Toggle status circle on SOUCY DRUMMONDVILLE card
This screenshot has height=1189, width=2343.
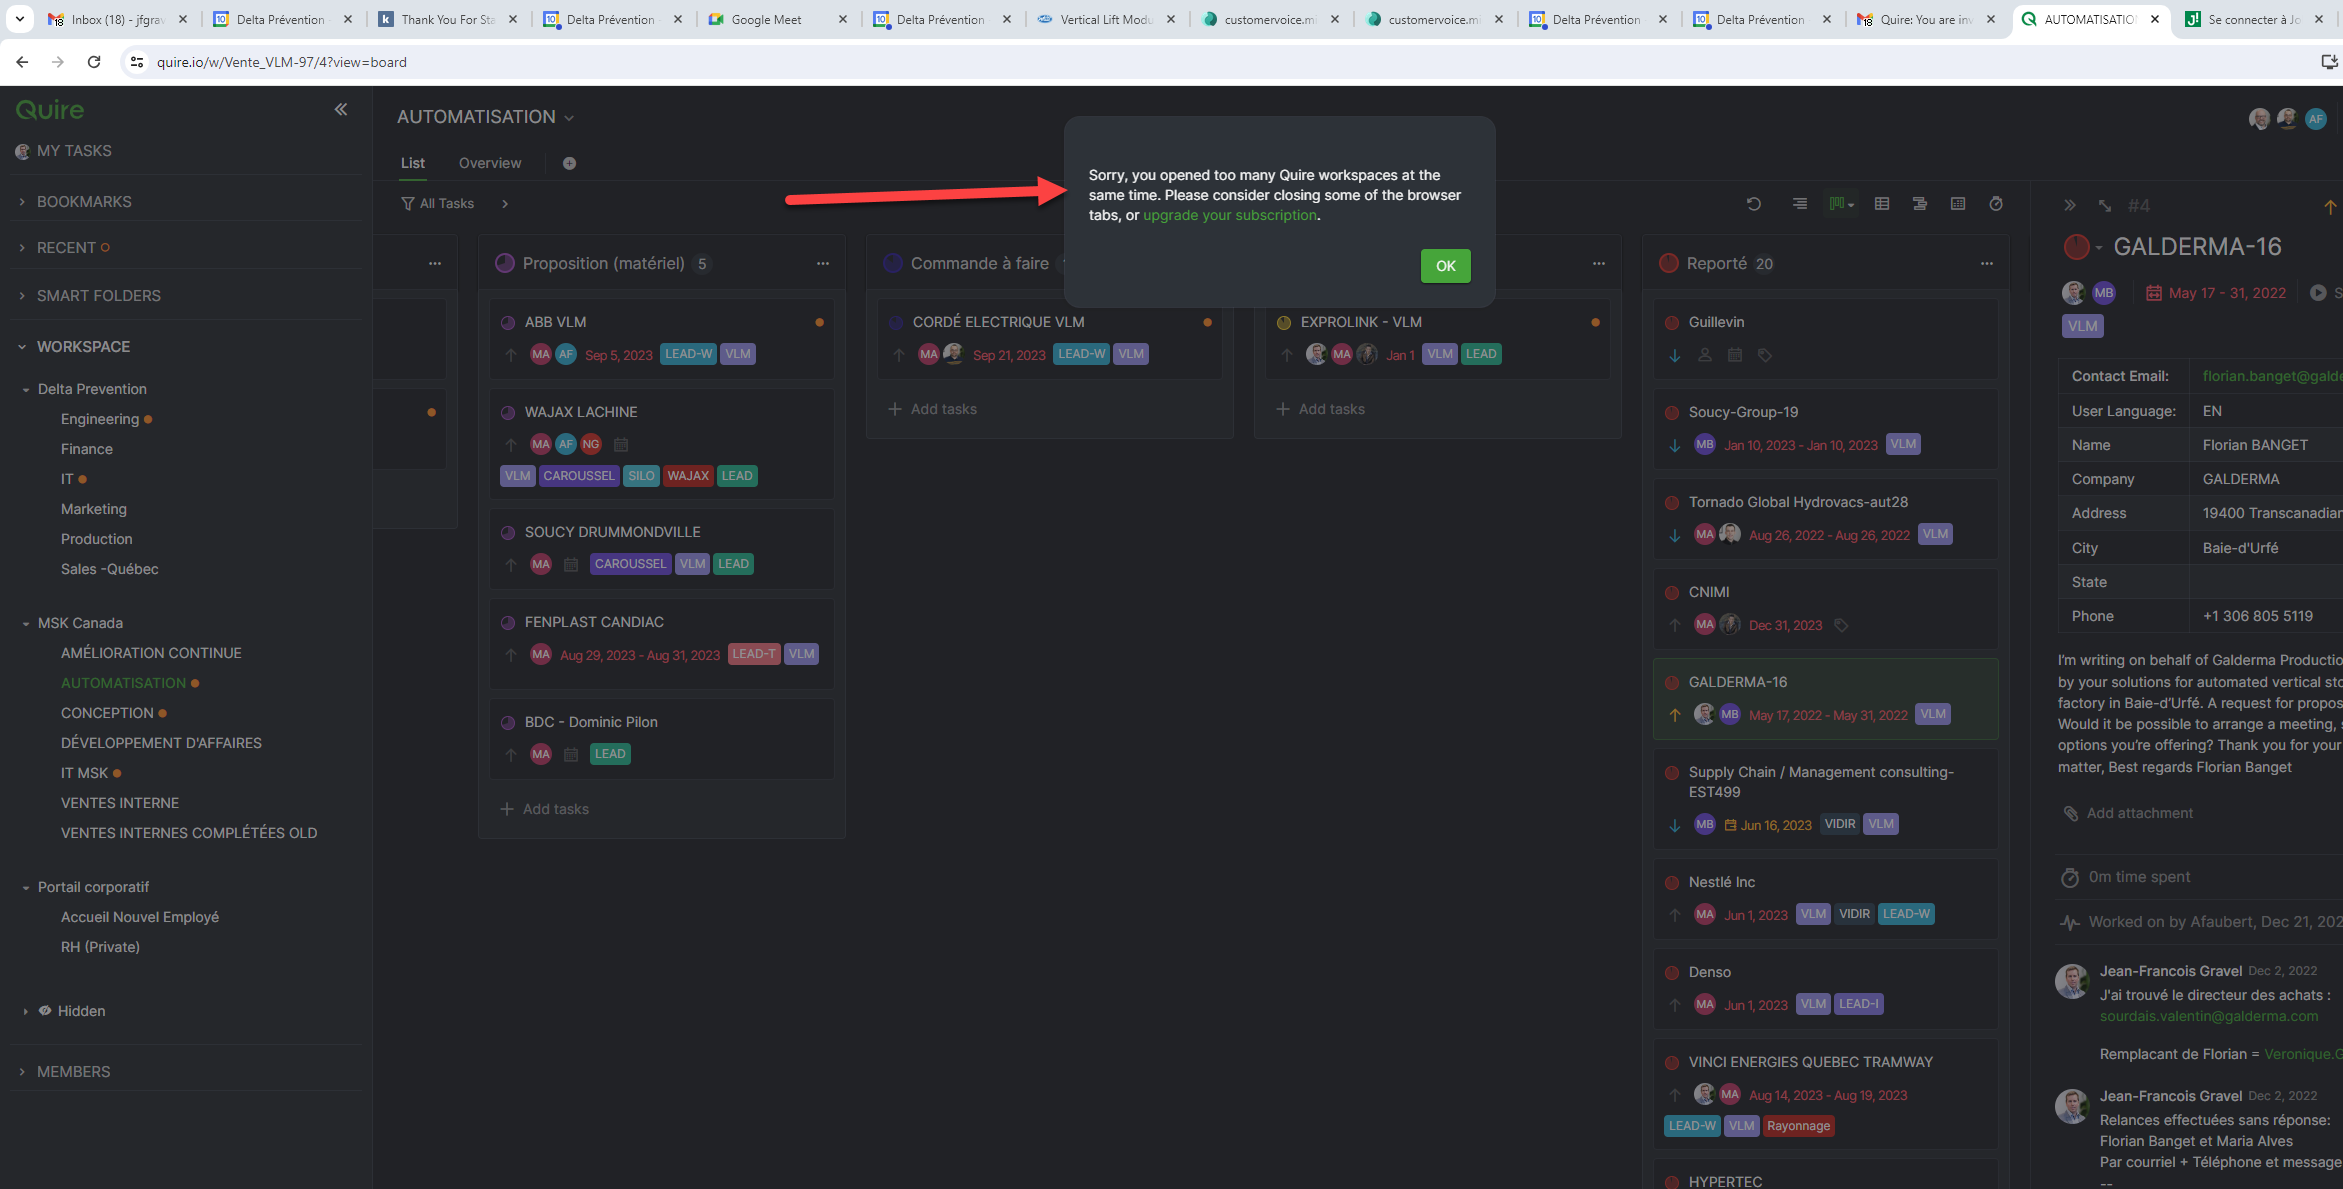click(508, 533)
